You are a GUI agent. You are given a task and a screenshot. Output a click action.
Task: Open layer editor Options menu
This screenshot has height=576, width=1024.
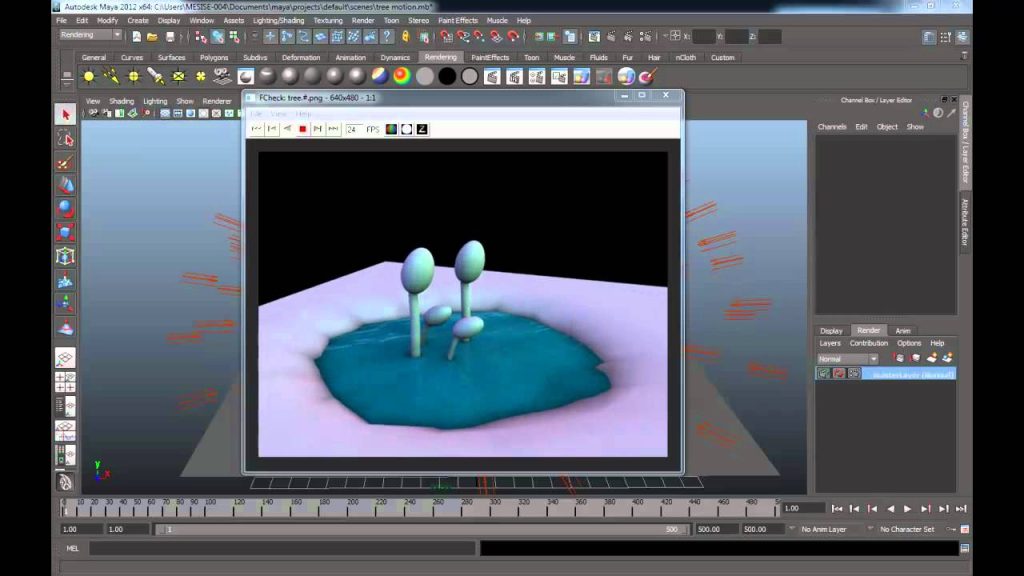(x=908, y=343)
